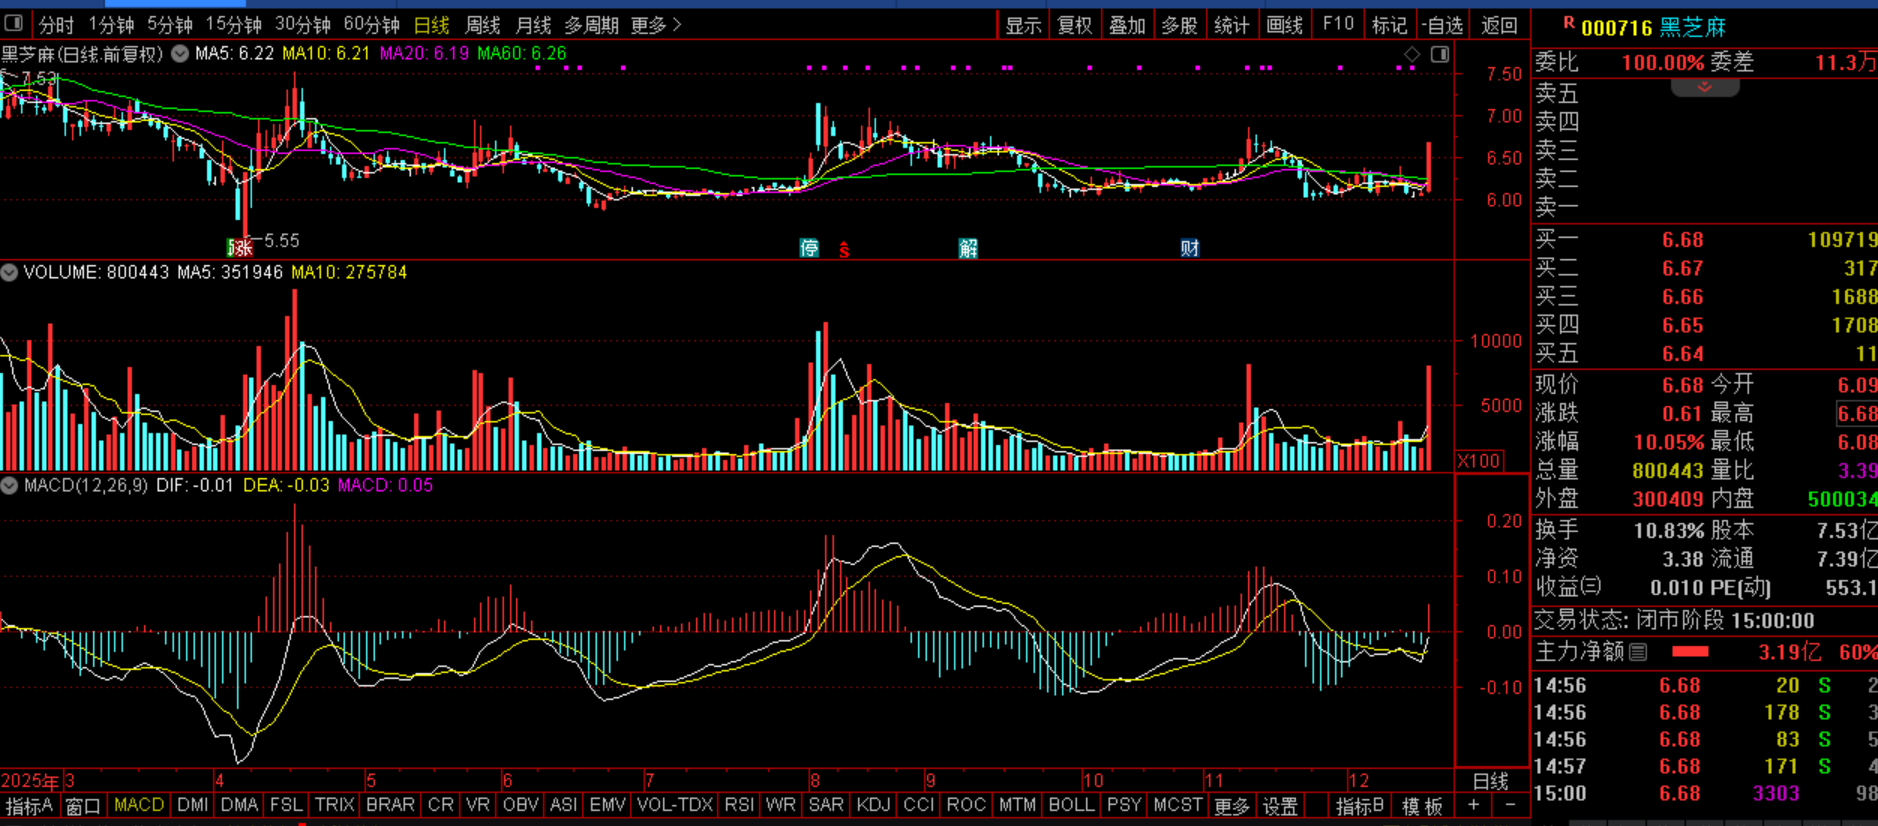Toggle the side panel icon above price axis
This screenshot has width=1878, height=826.
point(1440,54)
